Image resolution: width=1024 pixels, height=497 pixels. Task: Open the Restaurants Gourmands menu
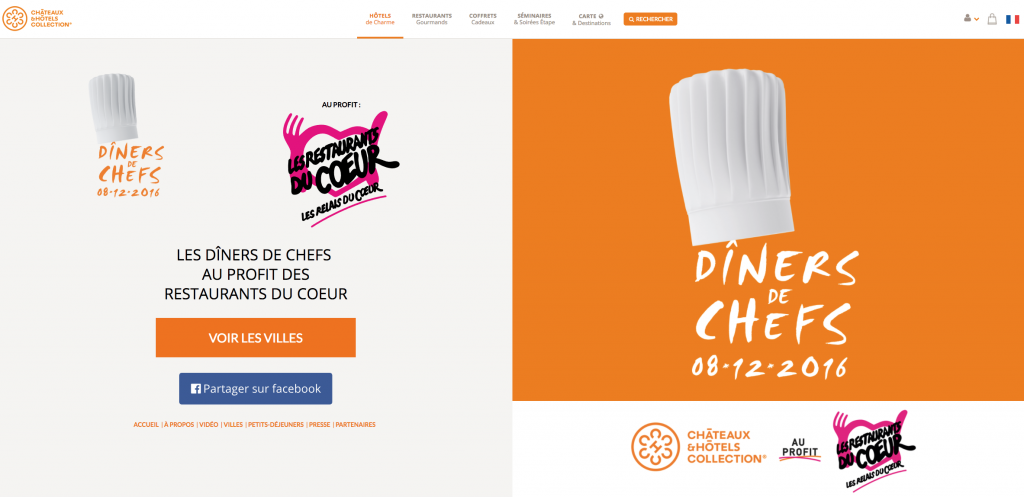click(432, 19)
